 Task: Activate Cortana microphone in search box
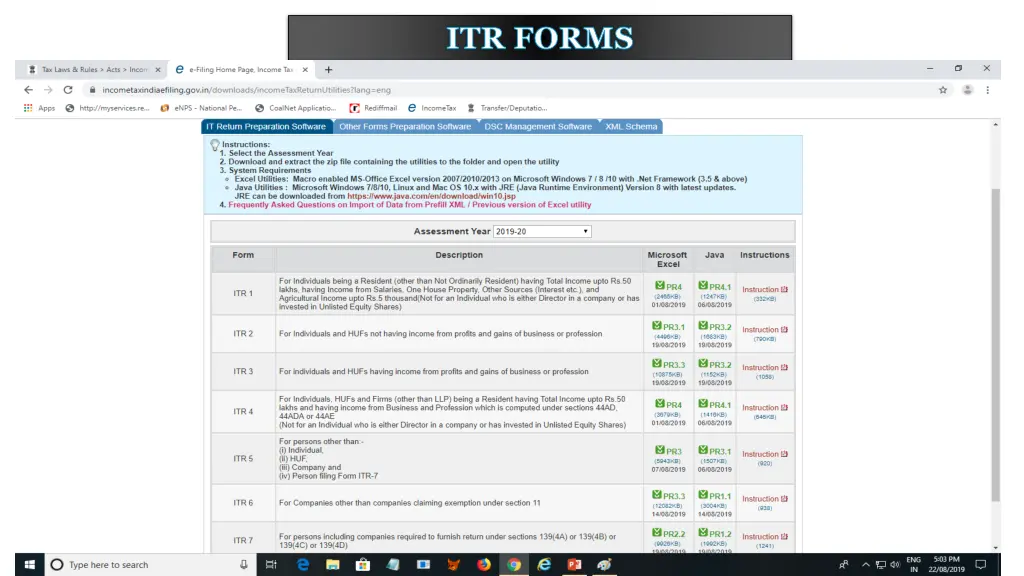click(x=244, y=564)
